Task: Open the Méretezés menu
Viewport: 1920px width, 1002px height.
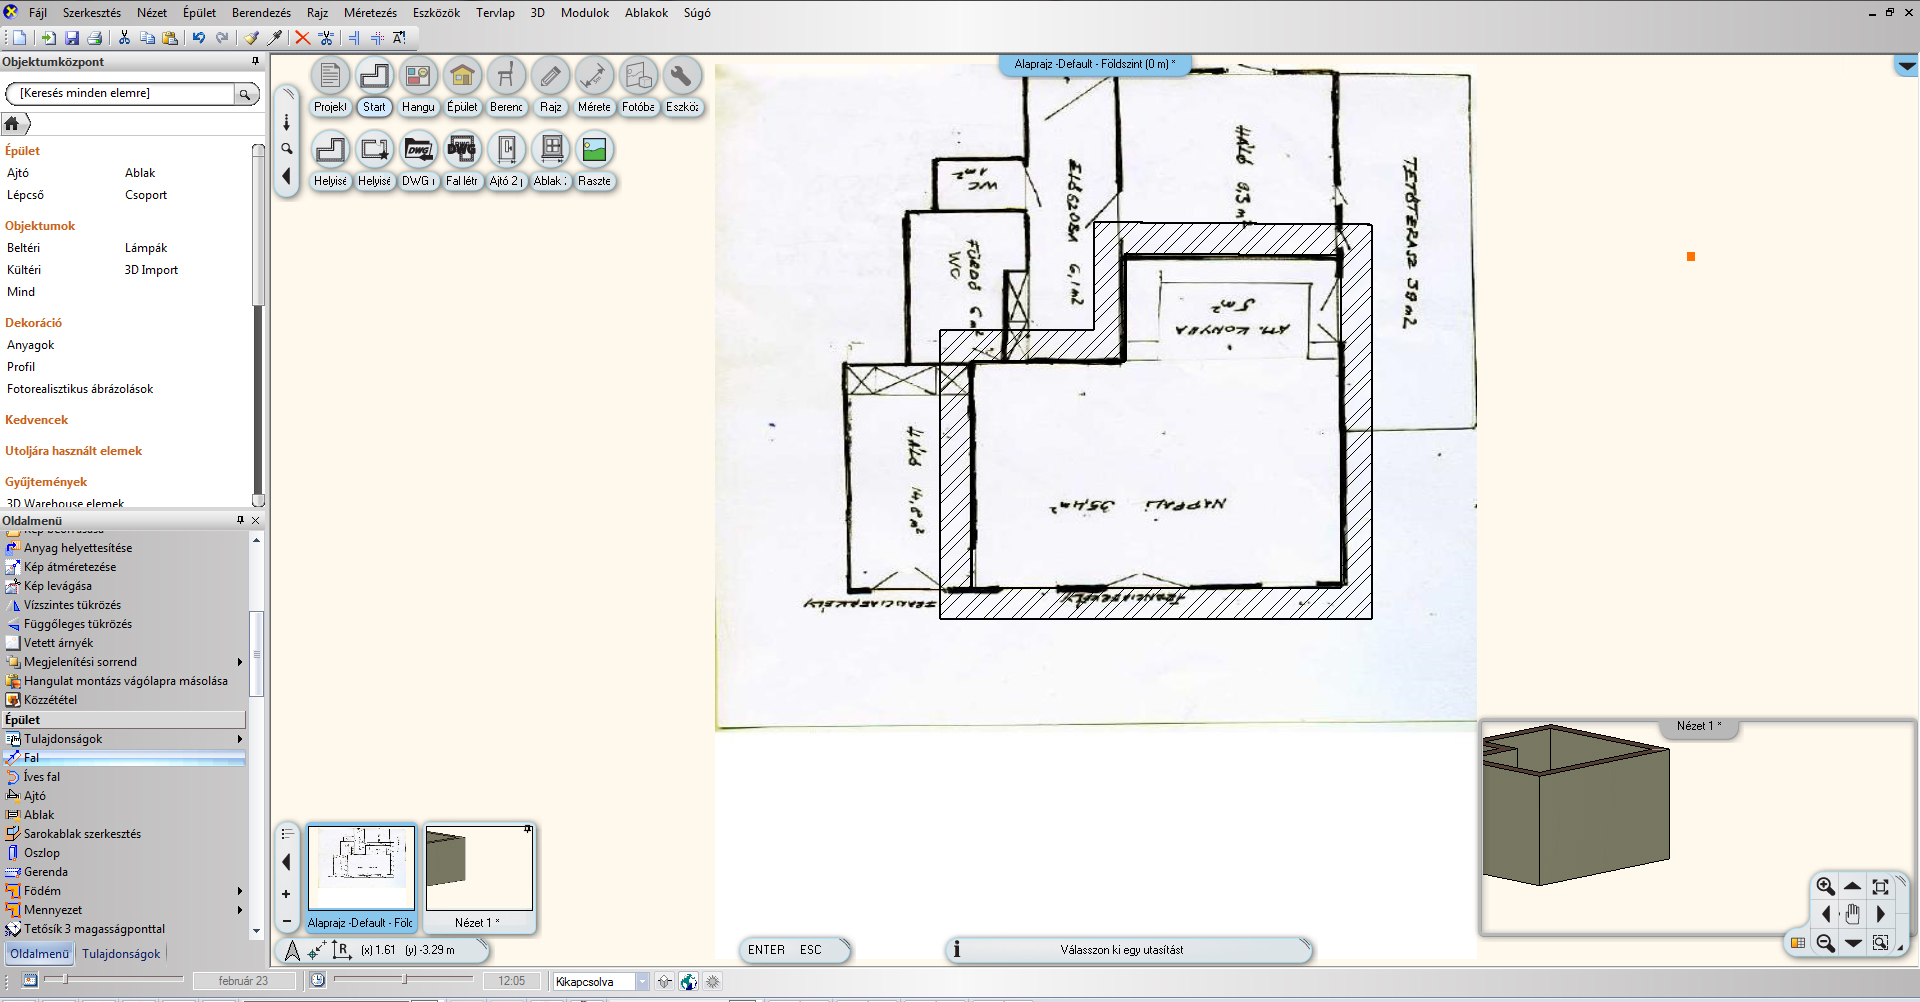Action: (x=370, y=13)
